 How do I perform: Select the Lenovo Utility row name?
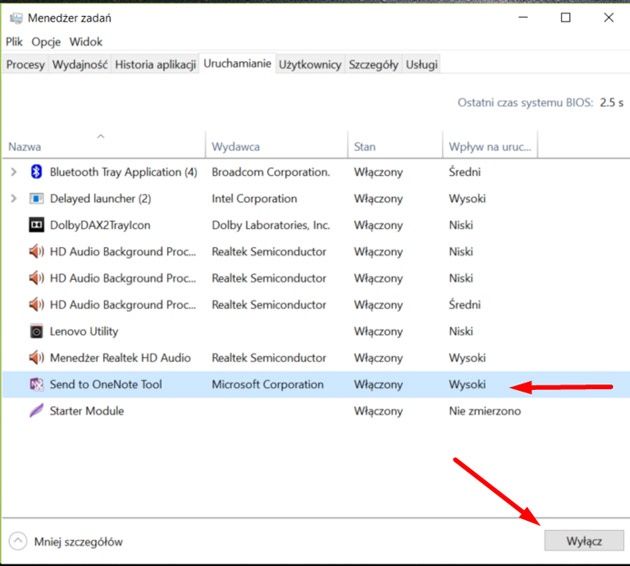click(x=84, y=331)
